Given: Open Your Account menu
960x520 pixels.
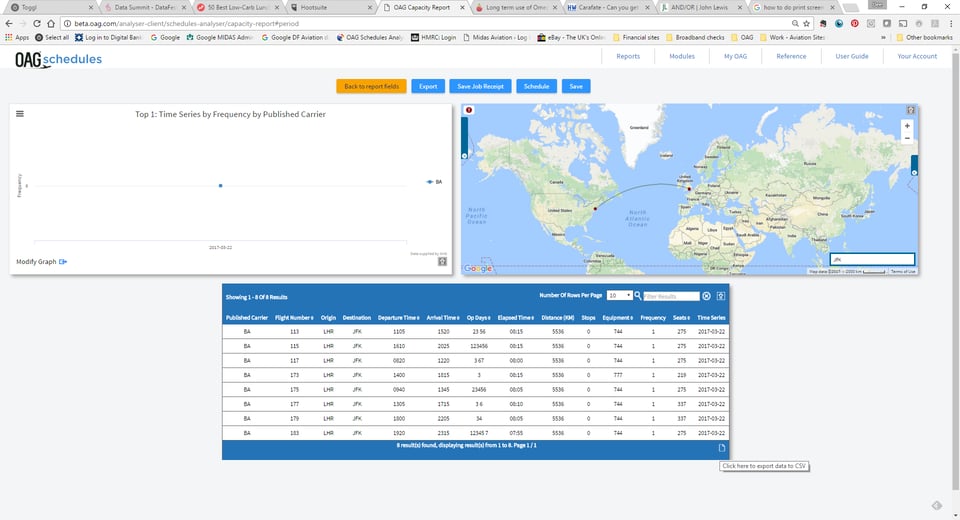Looking at the screenshot, I should click(917, 56).
